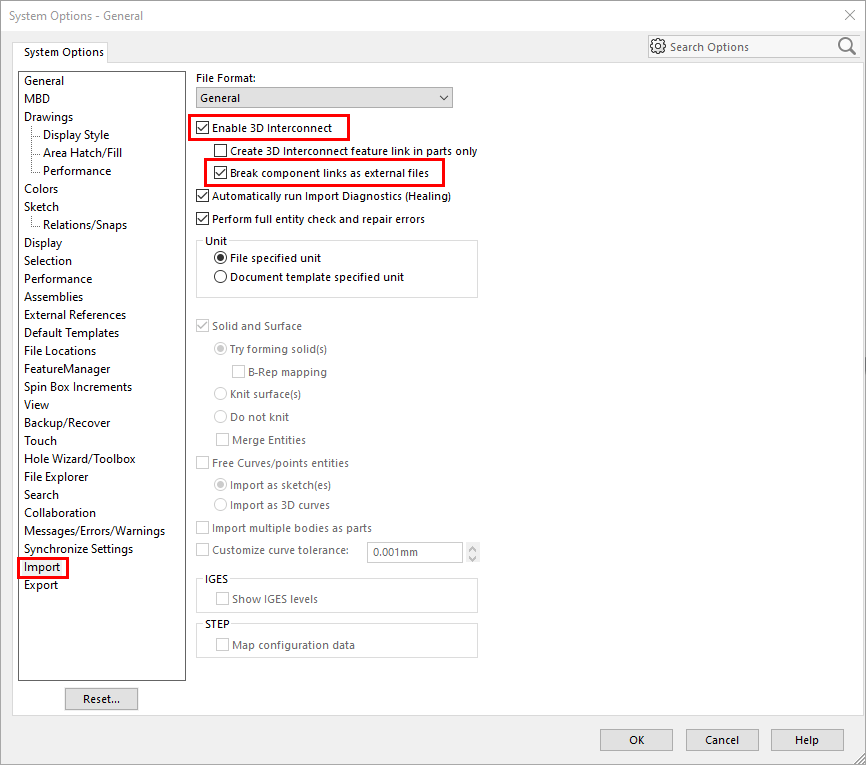
Task: Open the Colors category
Action: click(41, 189)
